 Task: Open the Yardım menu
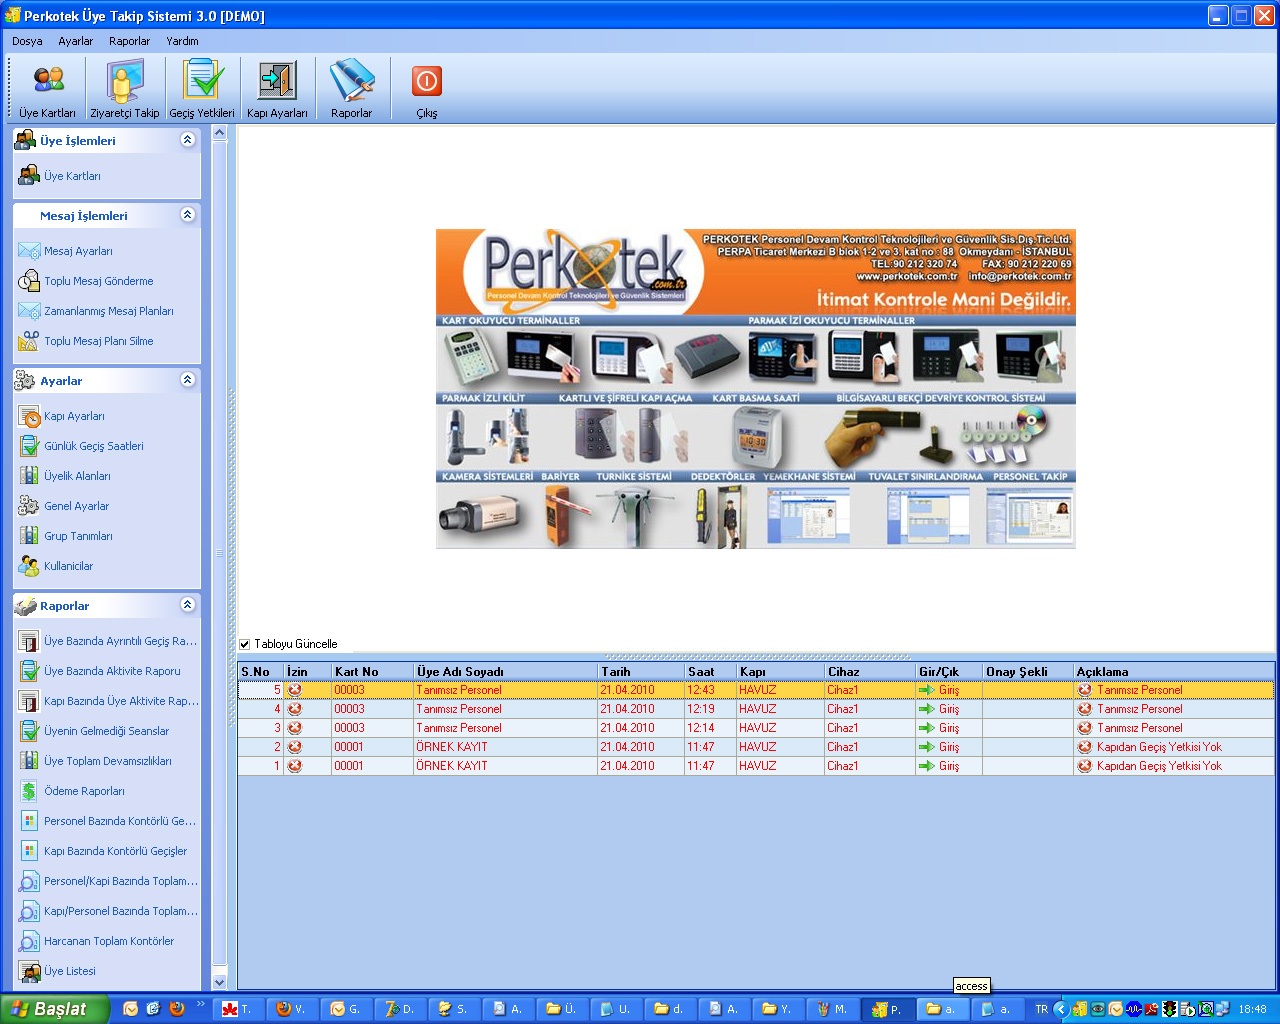[x=182, y=41]
